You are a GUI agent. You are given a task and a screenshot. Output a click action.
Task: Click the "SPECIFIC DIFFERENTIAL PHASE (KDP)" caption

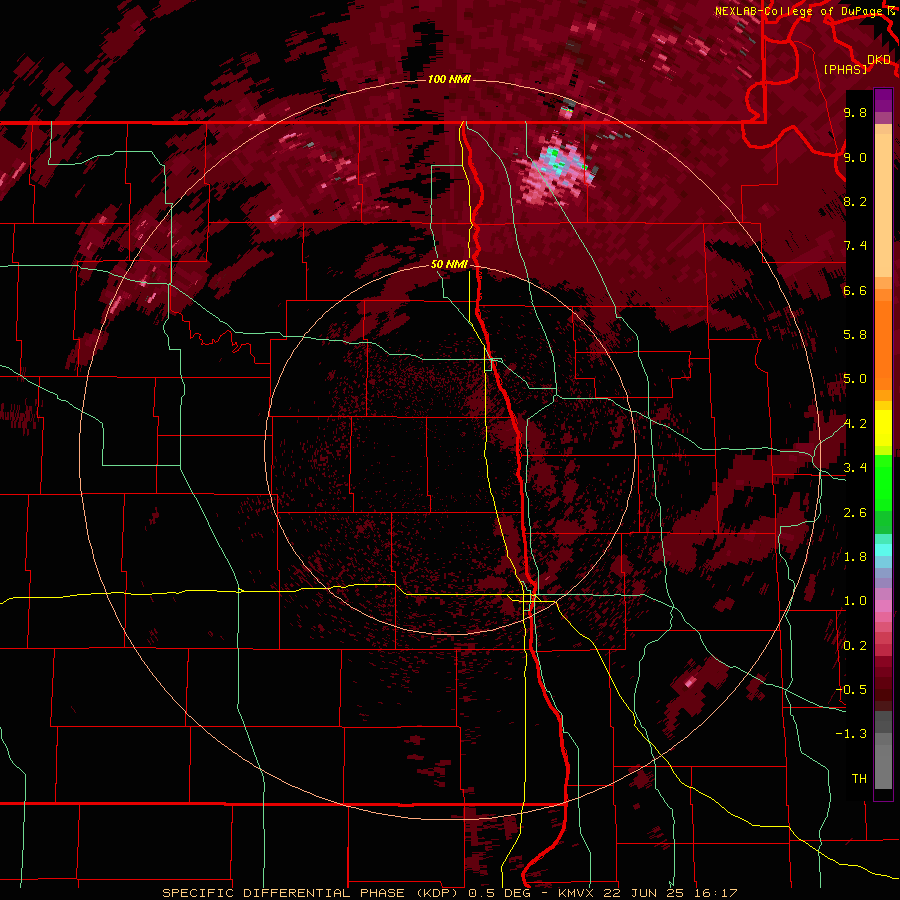313,893
